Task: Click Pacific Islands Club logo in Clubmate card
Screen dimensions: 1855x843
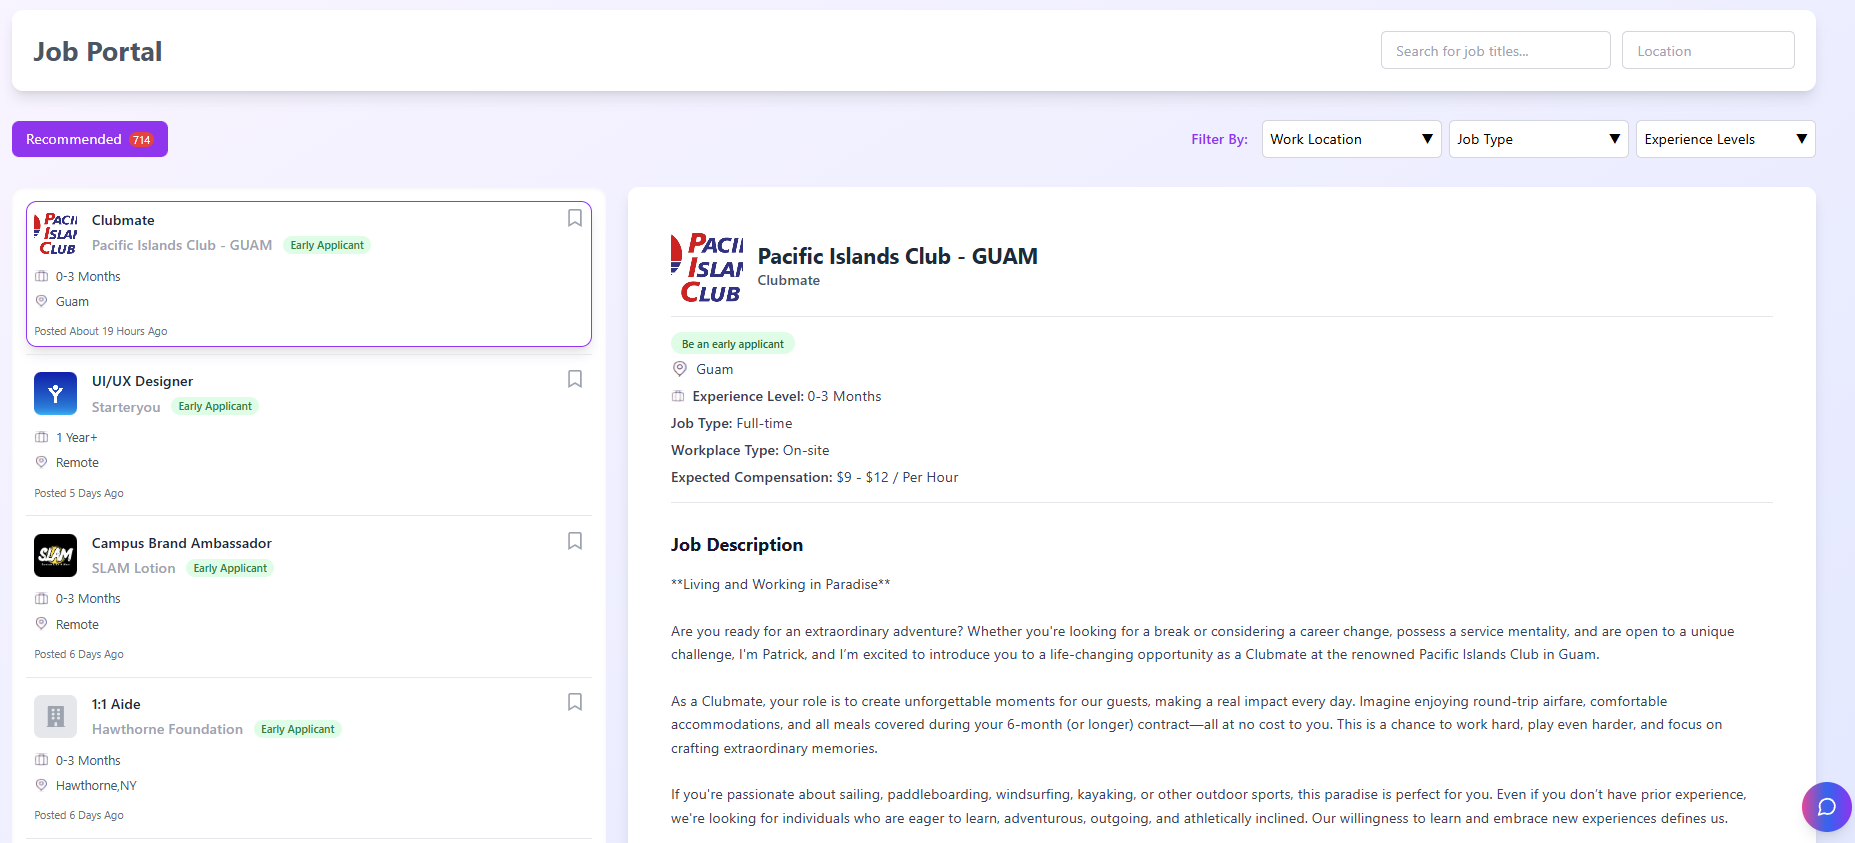Action: coord(55,233)
